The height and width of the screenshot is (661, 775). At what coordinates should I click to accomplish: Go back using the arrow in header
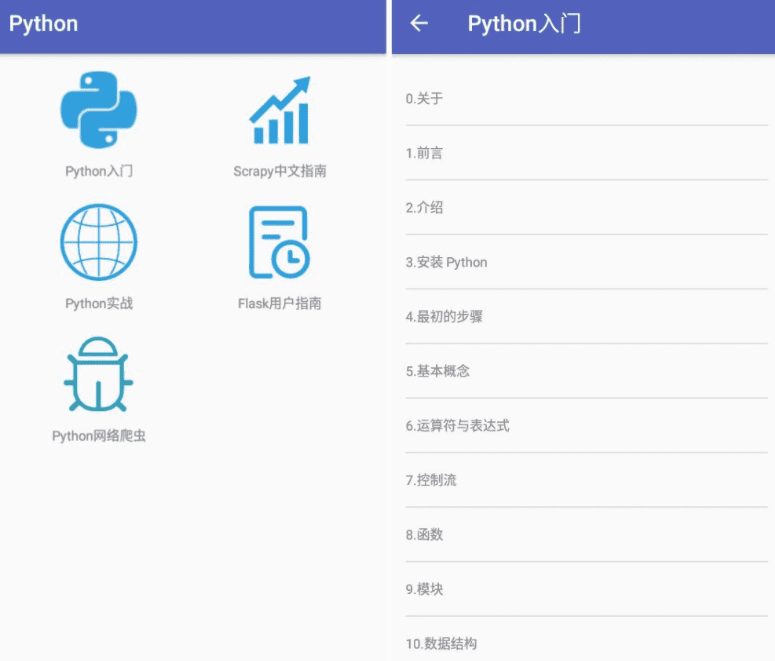419,23
